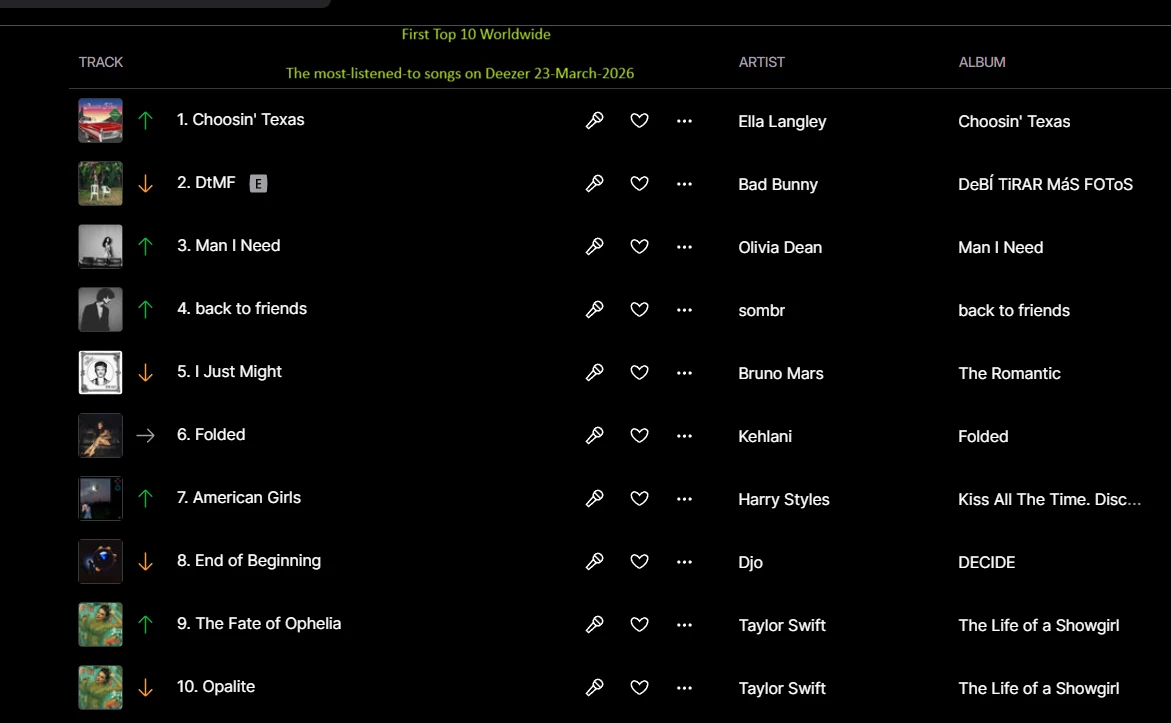
Task: Click the explicit E badge beside DtMF
Action: pyautogui.click(x=258, y=183)
